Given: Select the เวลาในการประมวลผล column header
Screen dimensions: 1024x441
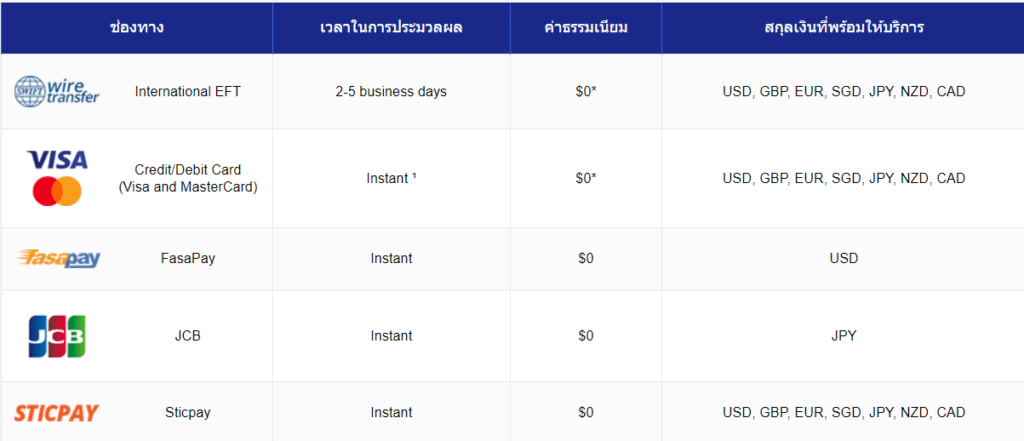Looking at the screenshot, I should (x=391, y=27).
